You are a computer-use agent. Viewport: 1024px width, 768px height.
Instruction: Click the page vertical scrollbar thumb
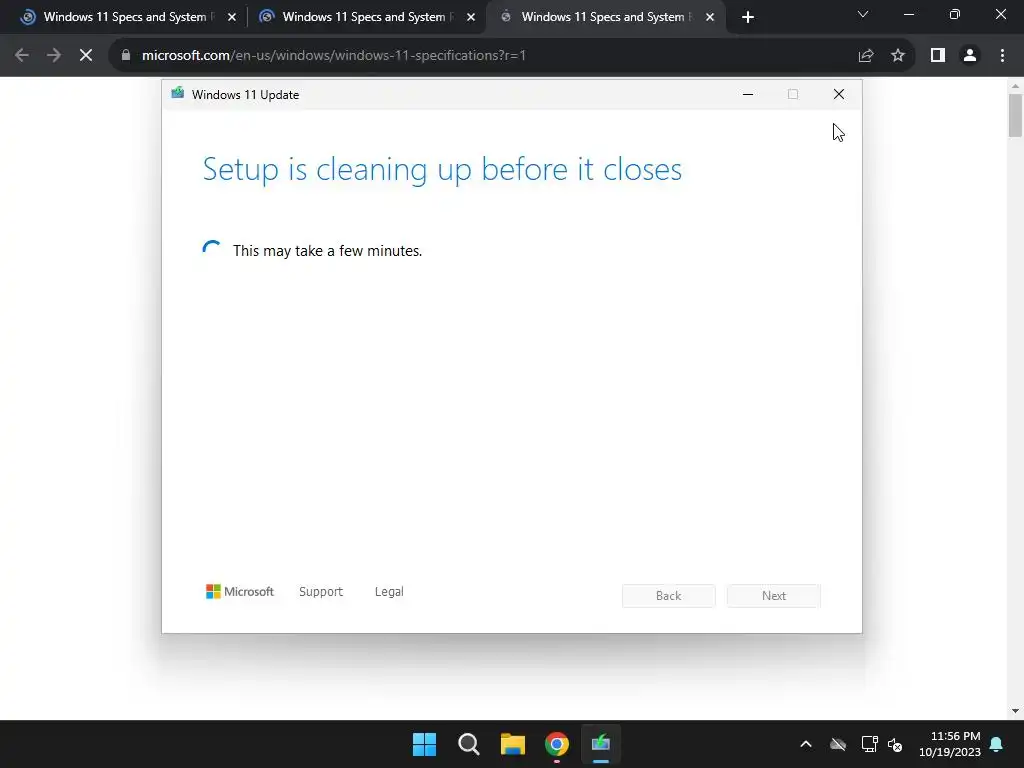pyautogui.click(x=1015, y=115)
